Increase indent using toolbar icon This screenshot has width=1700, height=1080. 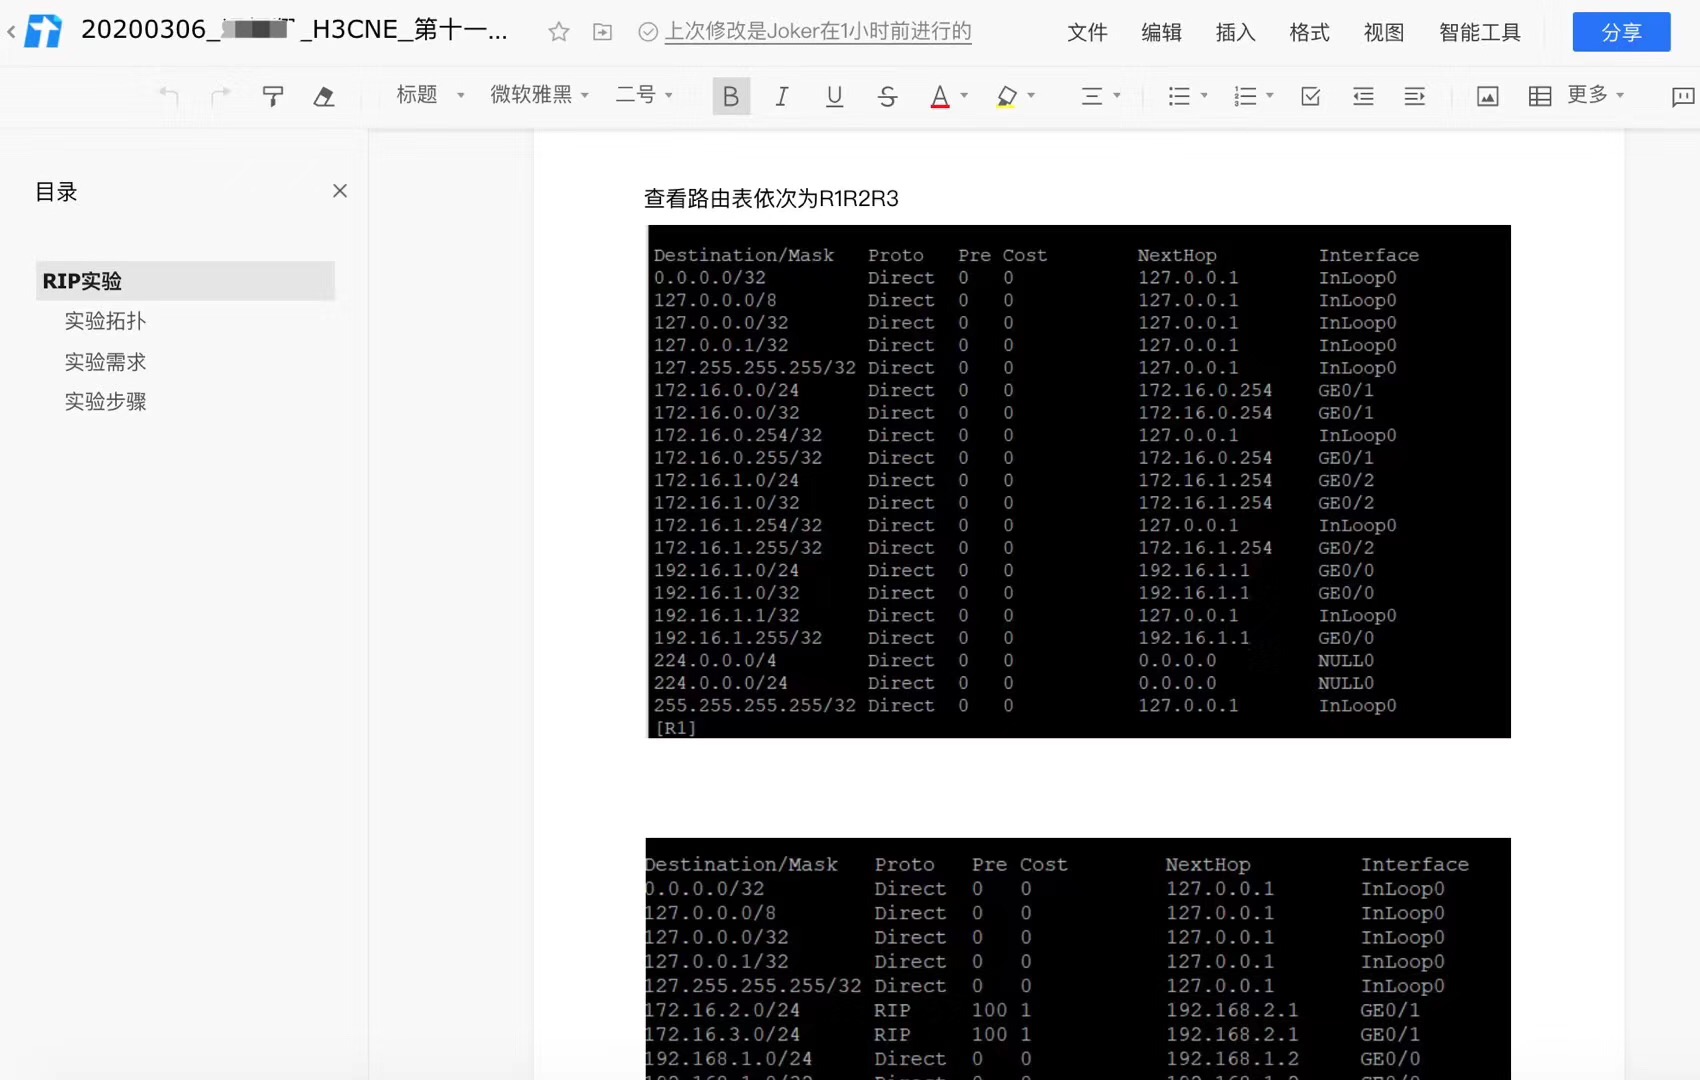pos(1414,96)
